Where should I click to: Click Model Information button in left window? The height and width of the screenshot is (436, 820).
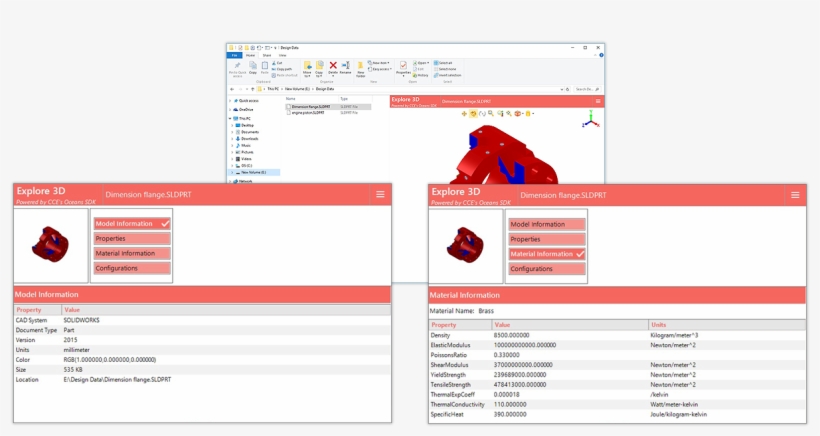click(132, 223)
